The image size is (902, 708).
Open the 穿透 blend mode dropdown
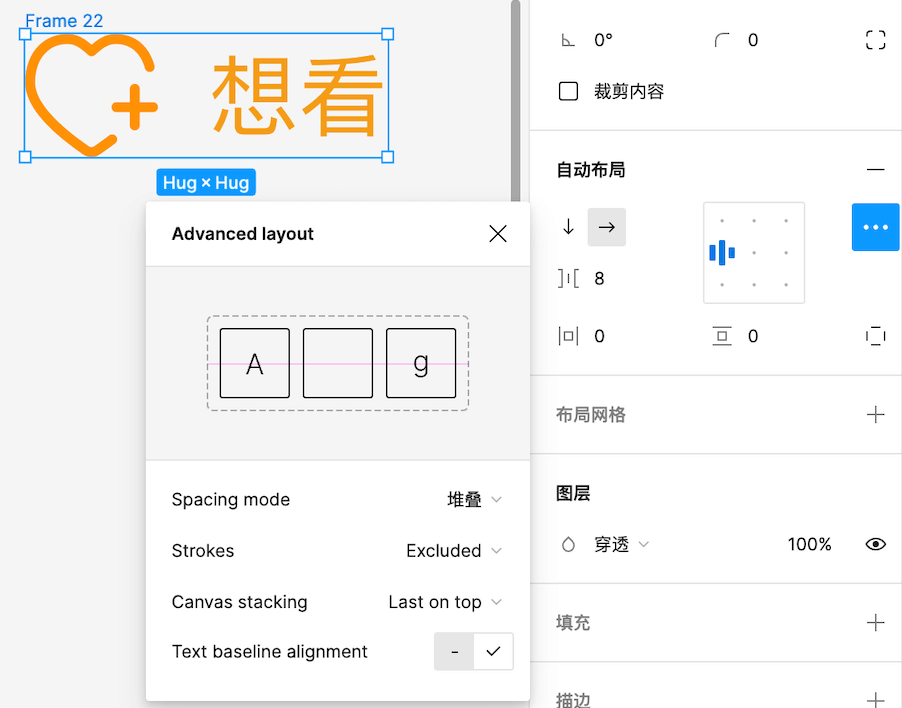tap(622, 544)
